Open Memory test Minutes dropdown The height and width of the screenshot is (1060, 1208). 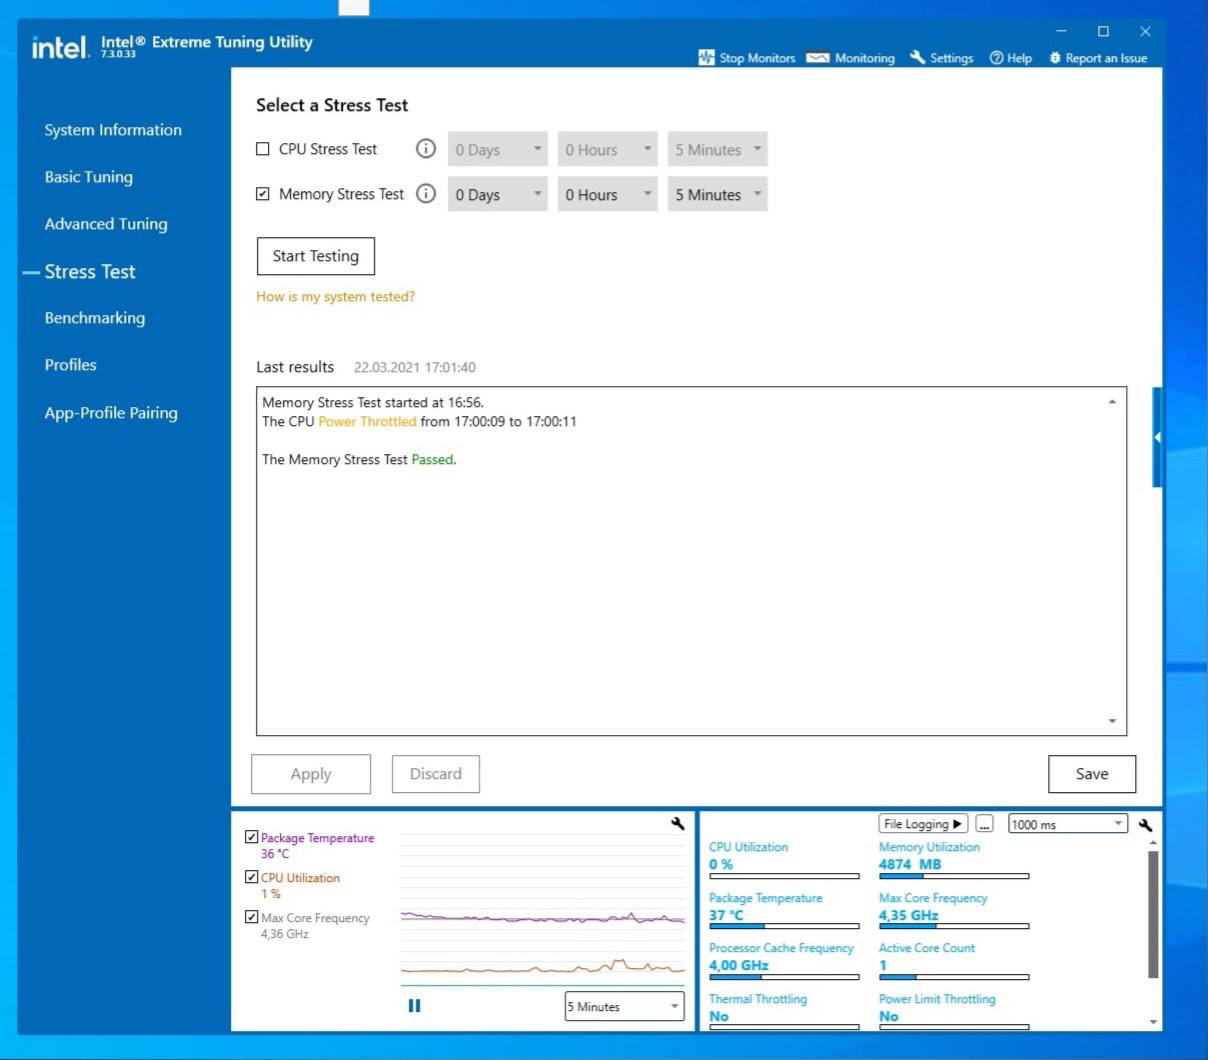pyautogui.click(x=717, y=195)
